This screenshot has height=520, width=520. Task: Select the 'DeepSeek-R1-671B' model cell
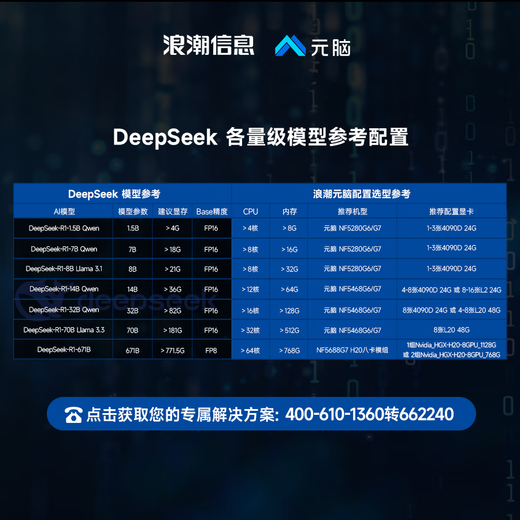(x=64, y=350)
